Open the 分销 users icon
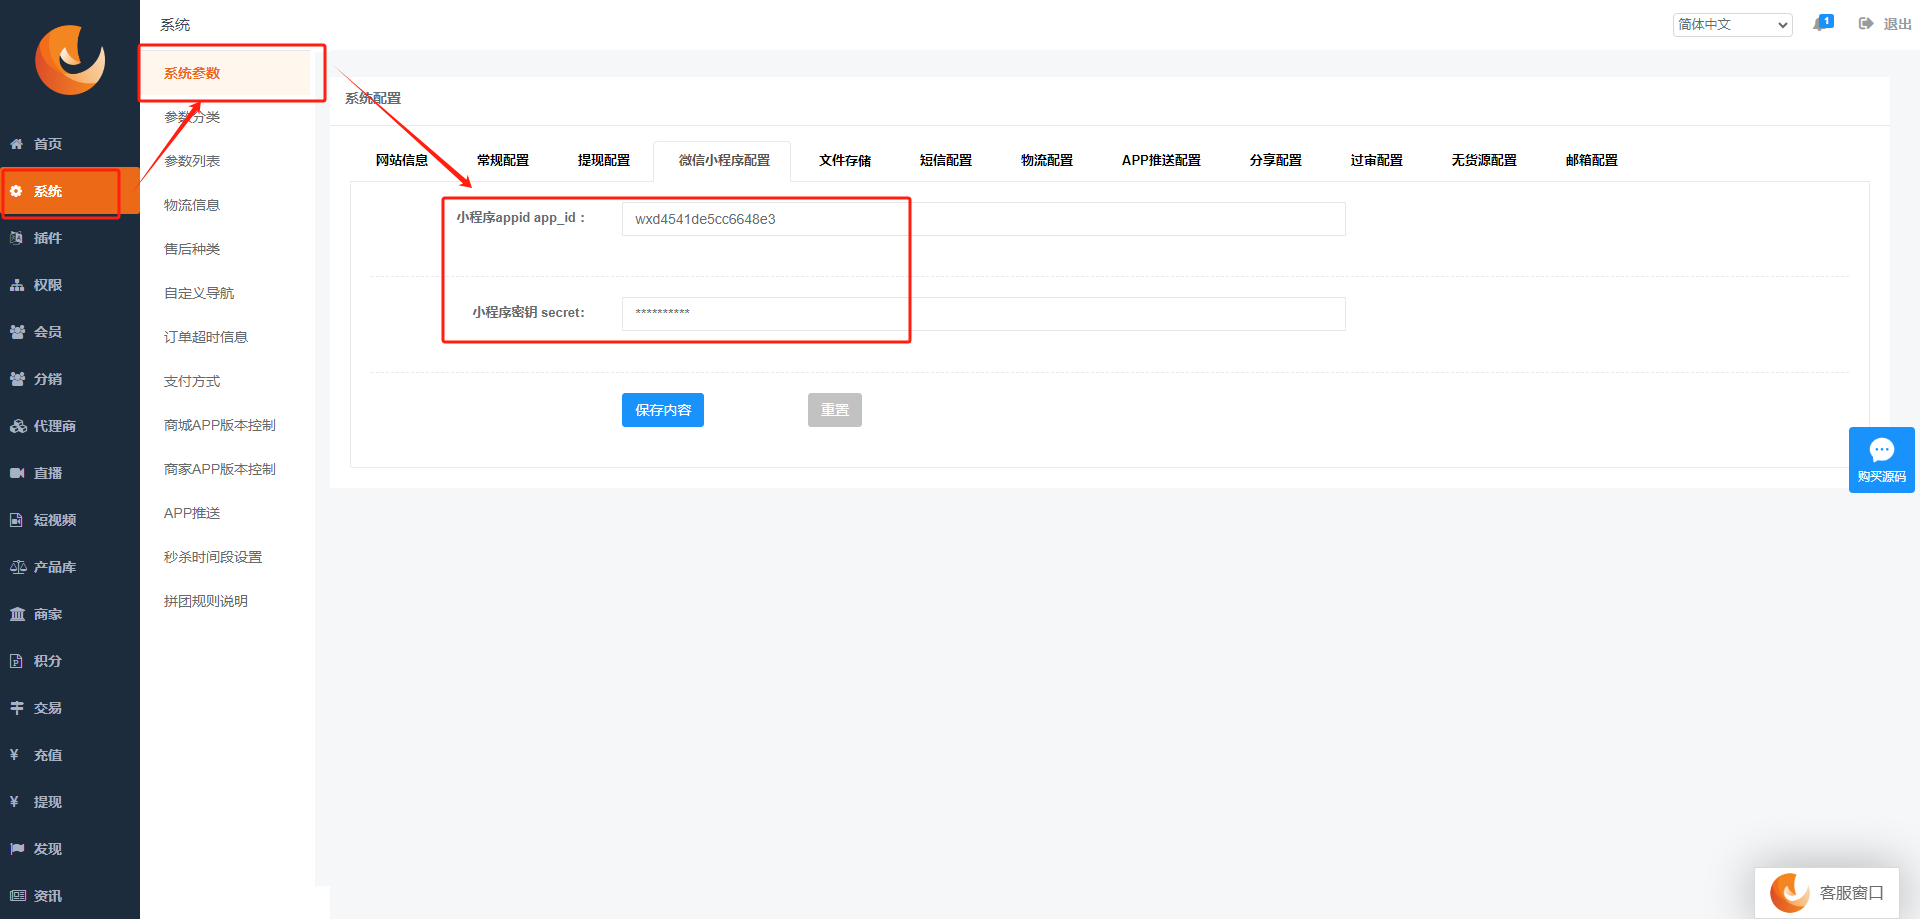The width and height of the screenshot is (1920, 919). pos(17,379)
